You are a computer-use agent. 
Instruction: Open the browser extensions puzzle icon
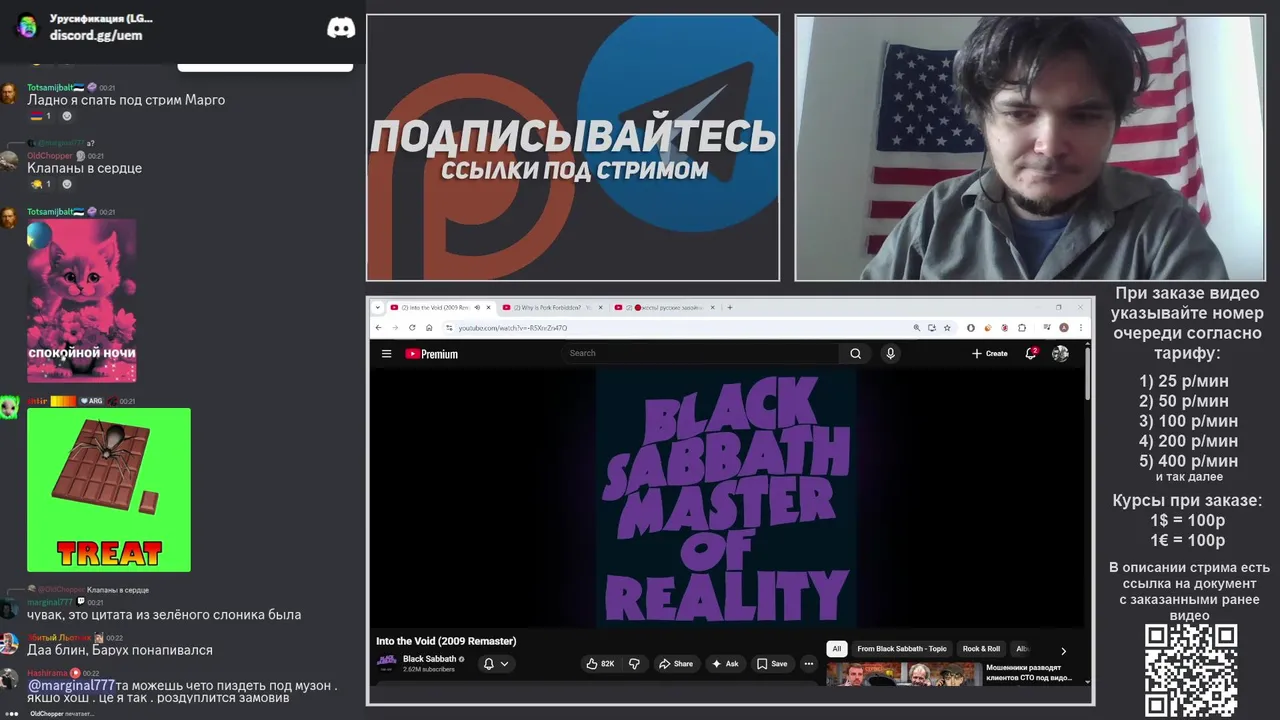[1022, 328]
